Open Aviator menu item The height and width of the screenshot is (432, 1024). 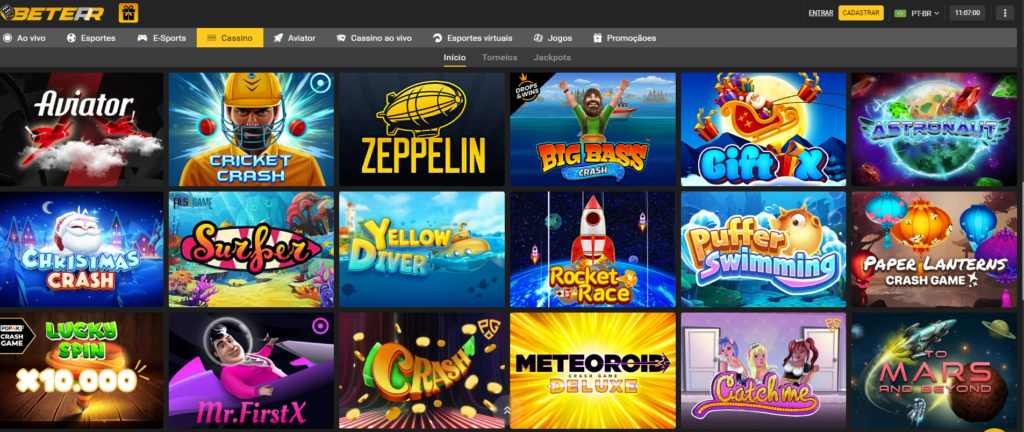coord(295,38)
